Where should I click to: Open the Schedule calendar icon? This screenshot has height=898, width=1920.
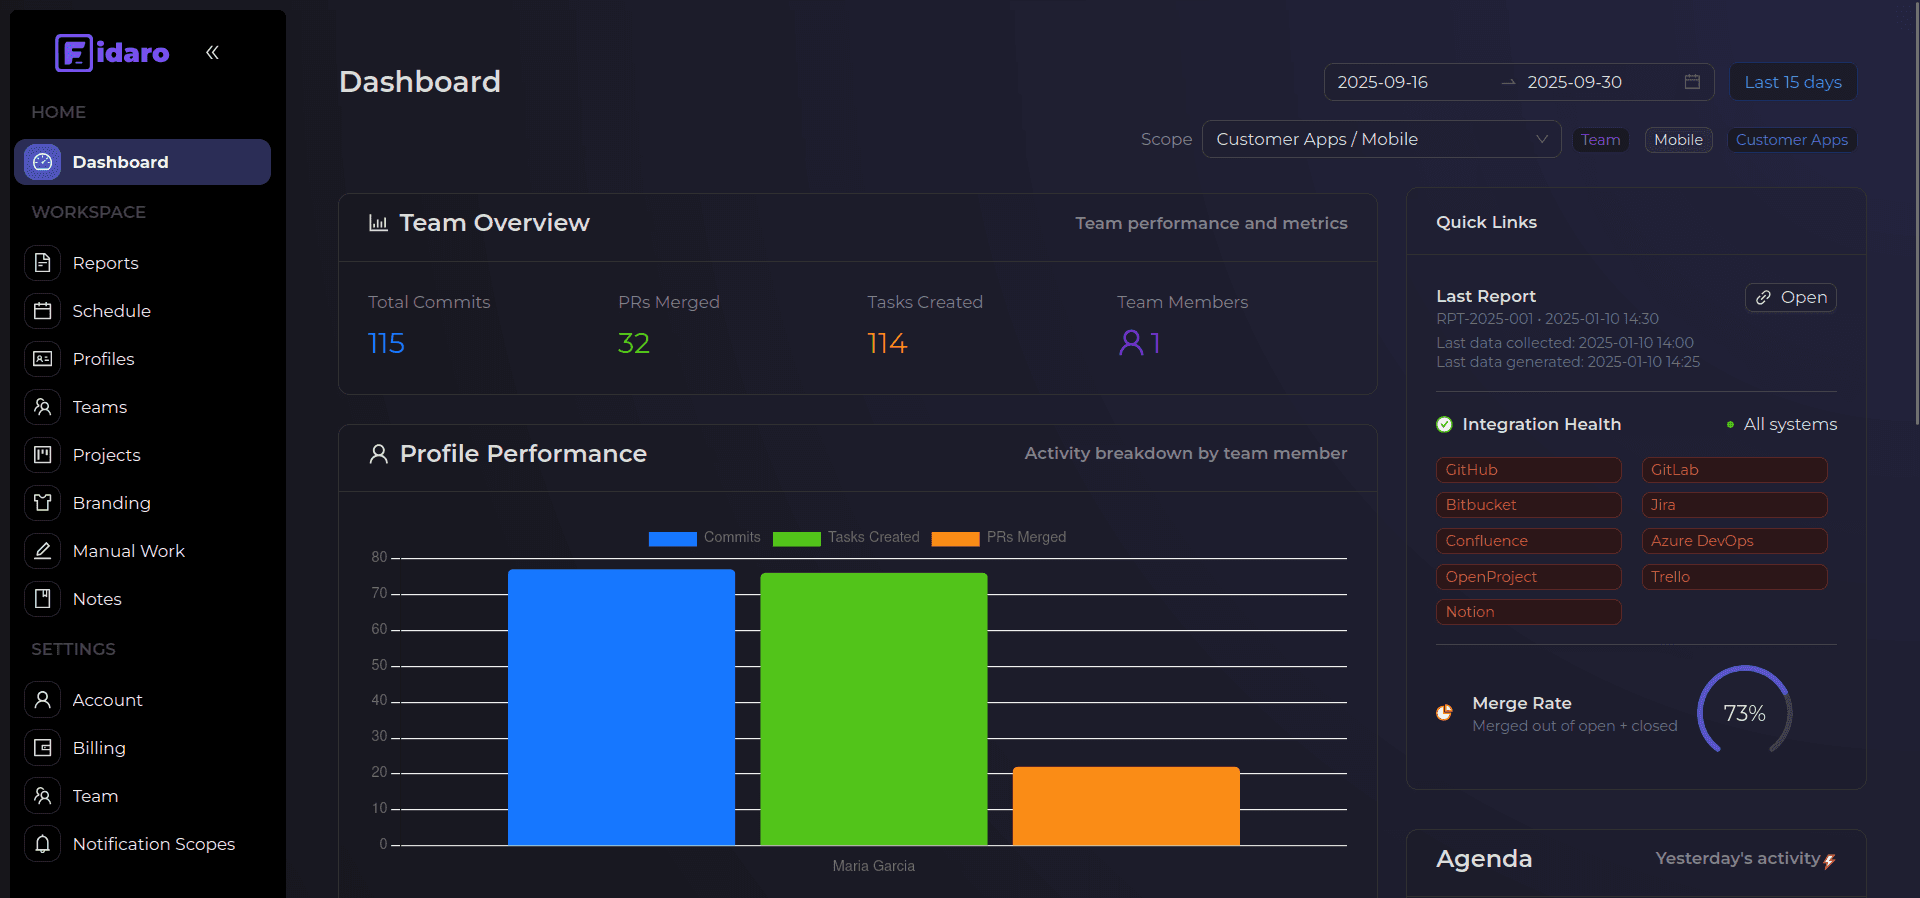pyautogui.click(x=42, y=311)
